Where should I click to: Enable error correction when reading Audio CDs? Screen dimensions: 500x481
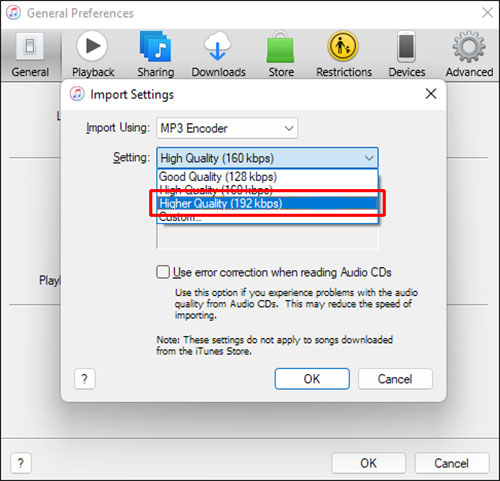click(x=163, y=272)
